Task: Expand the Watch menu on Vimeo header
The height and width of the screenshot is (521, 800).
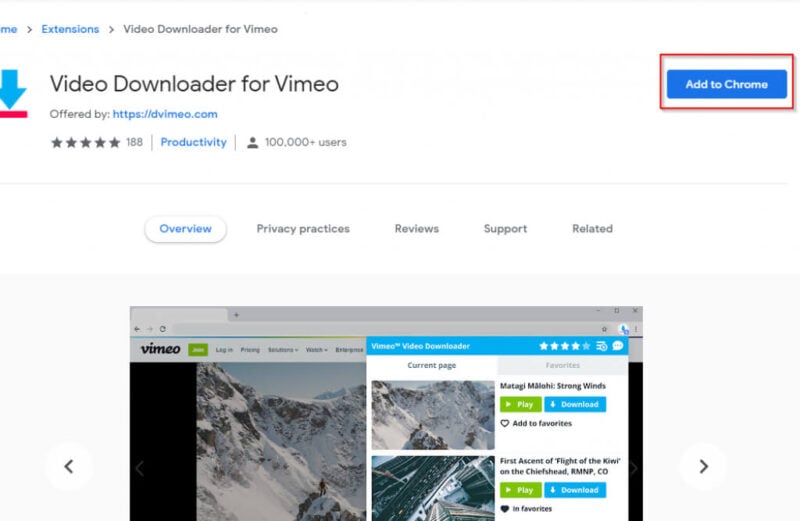Action: click(316, 350)
